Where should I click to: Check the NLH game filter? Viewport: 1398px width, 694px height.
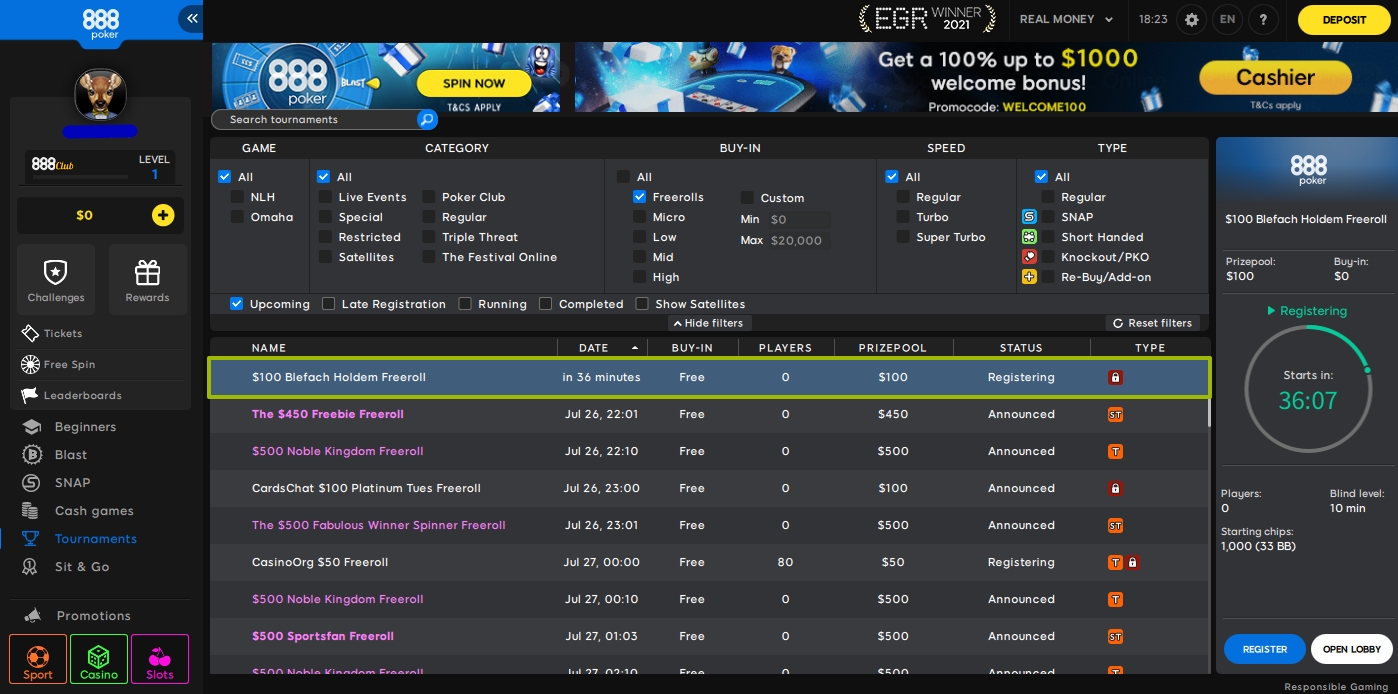237,197
